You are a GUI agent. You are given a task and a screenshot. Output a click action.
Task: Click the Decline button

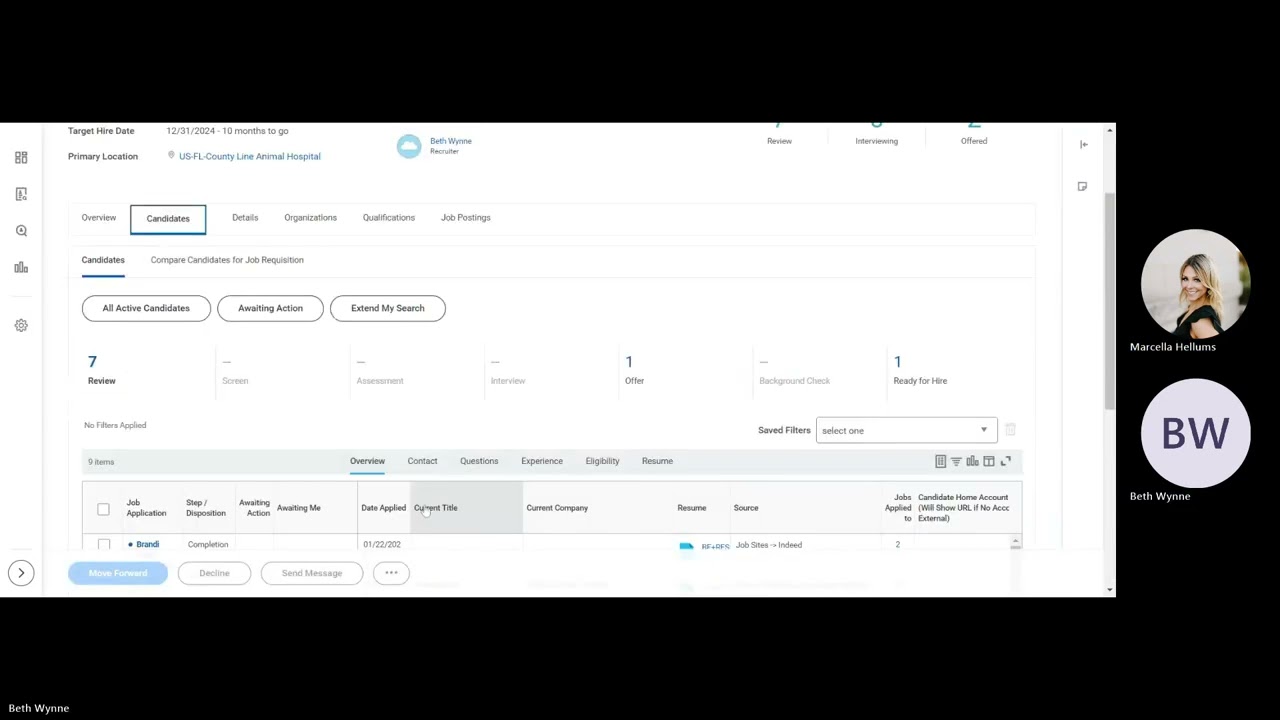click(x=214, y=573)
